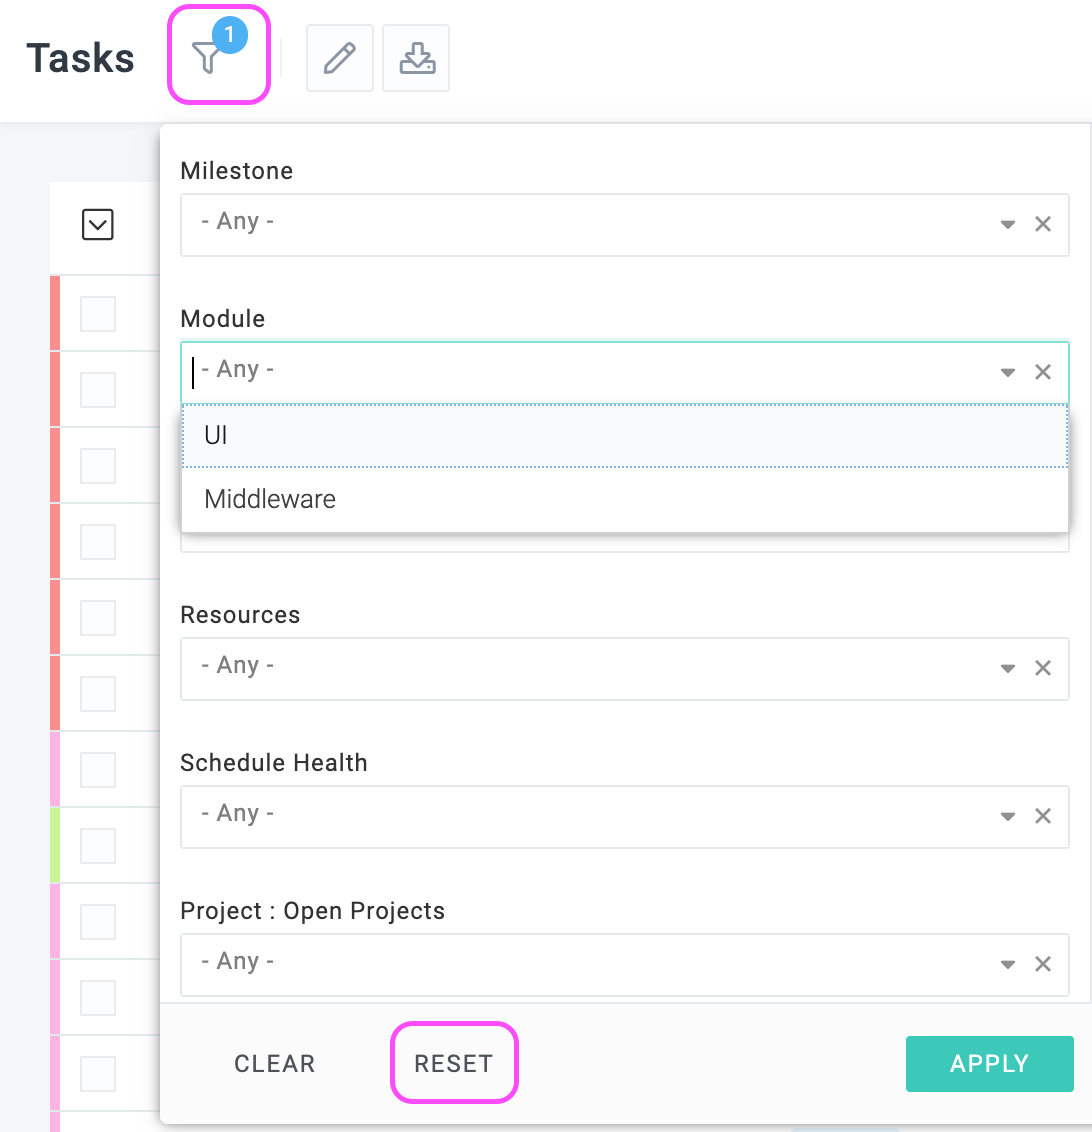Clear the Open Projects field with X
Viewport: 1092px width, 1132px height.
[1043, 964]
